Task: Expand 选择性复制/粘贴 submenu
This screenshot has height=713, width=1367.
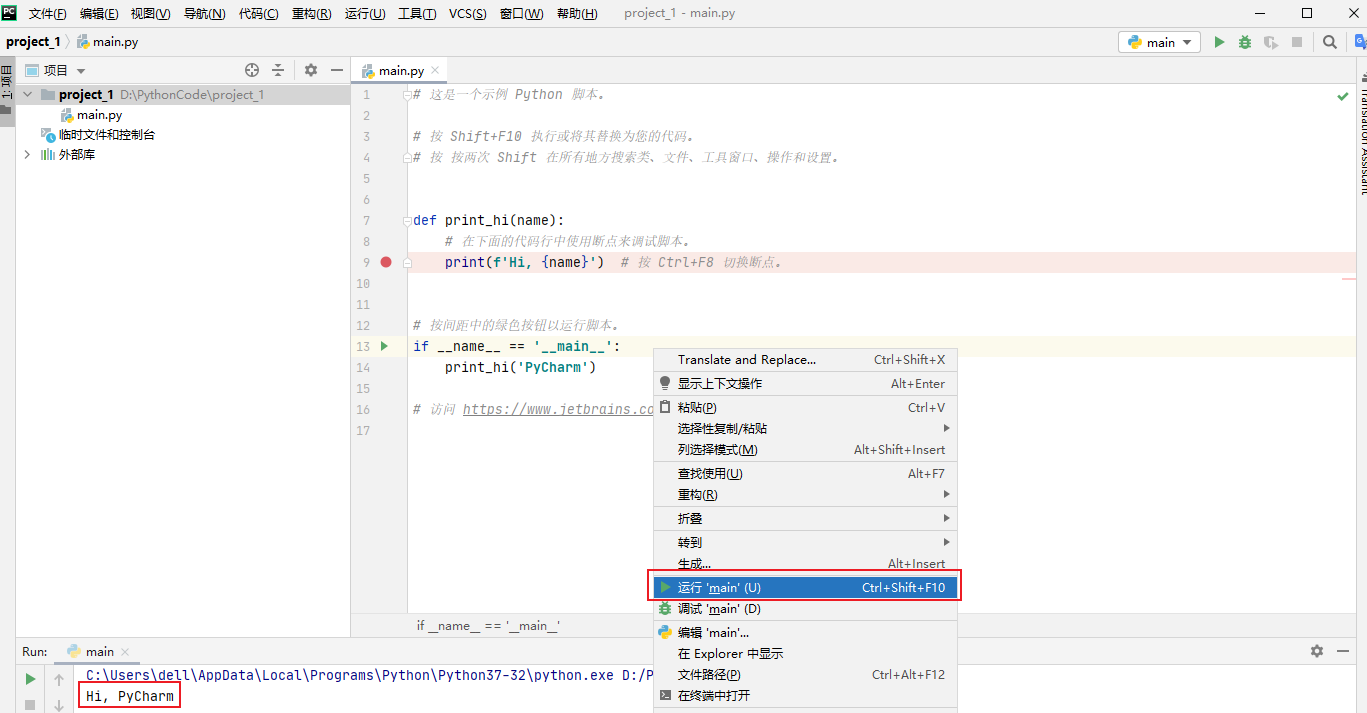Action: [x=805, y=428]
